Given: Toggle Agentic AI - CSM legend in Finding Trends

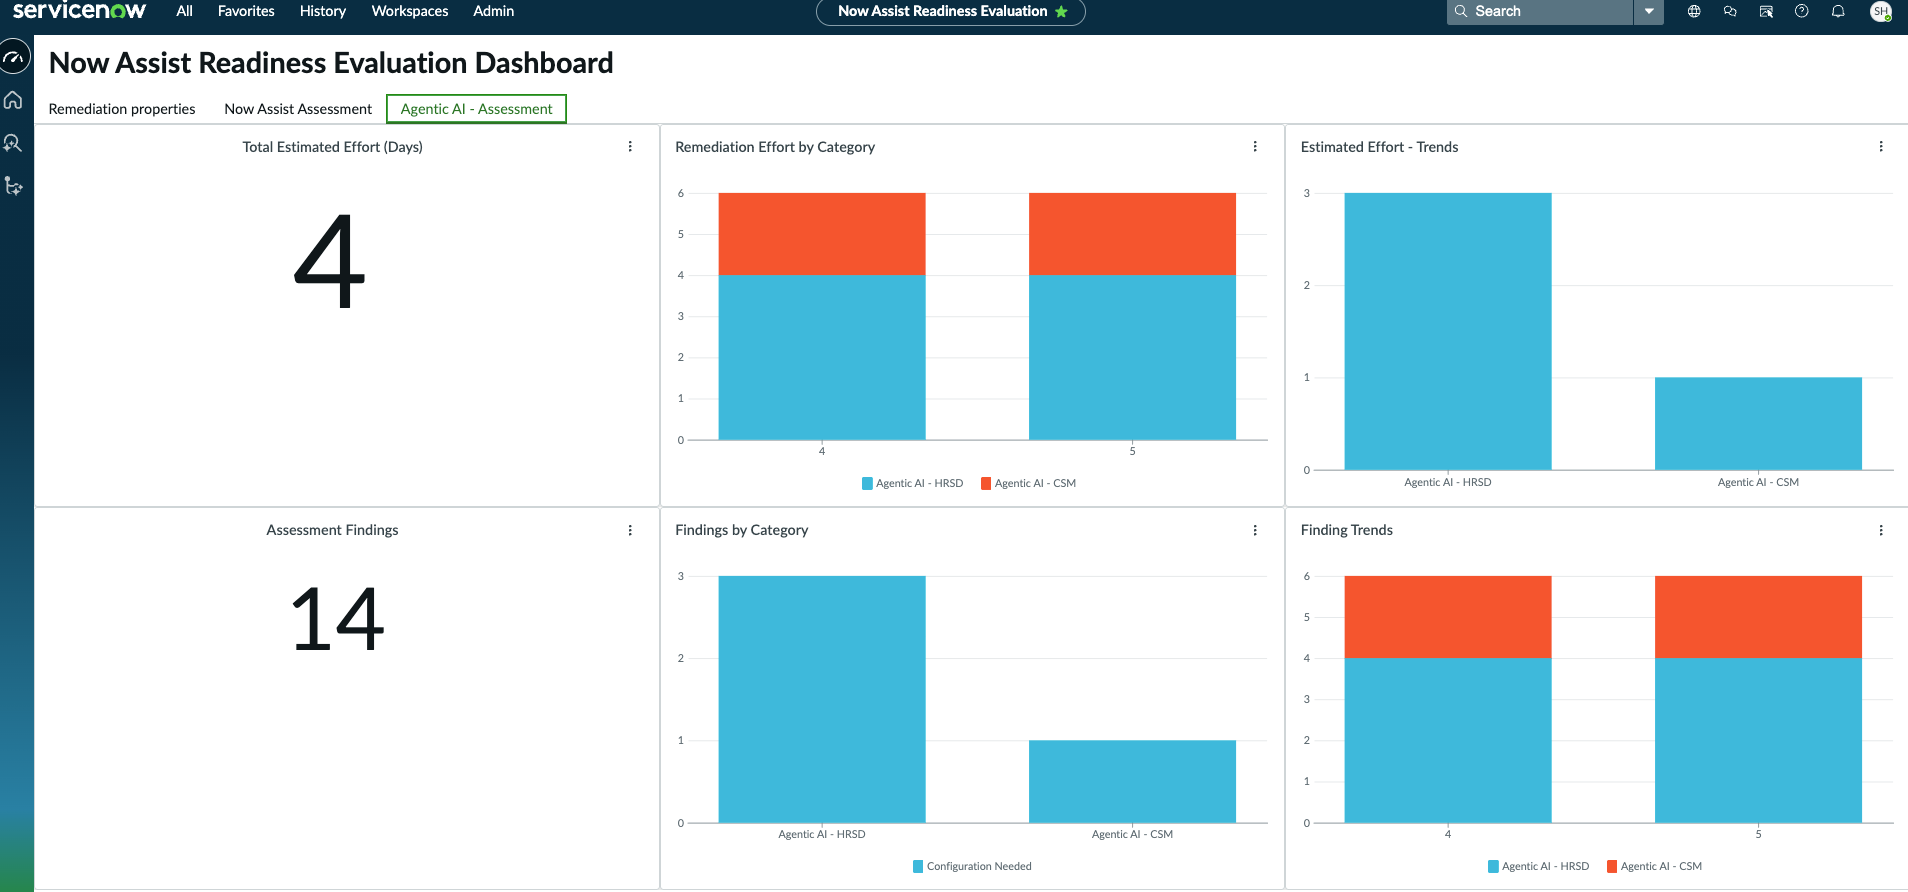Looking at the screenshot, I should point(1654,866).
